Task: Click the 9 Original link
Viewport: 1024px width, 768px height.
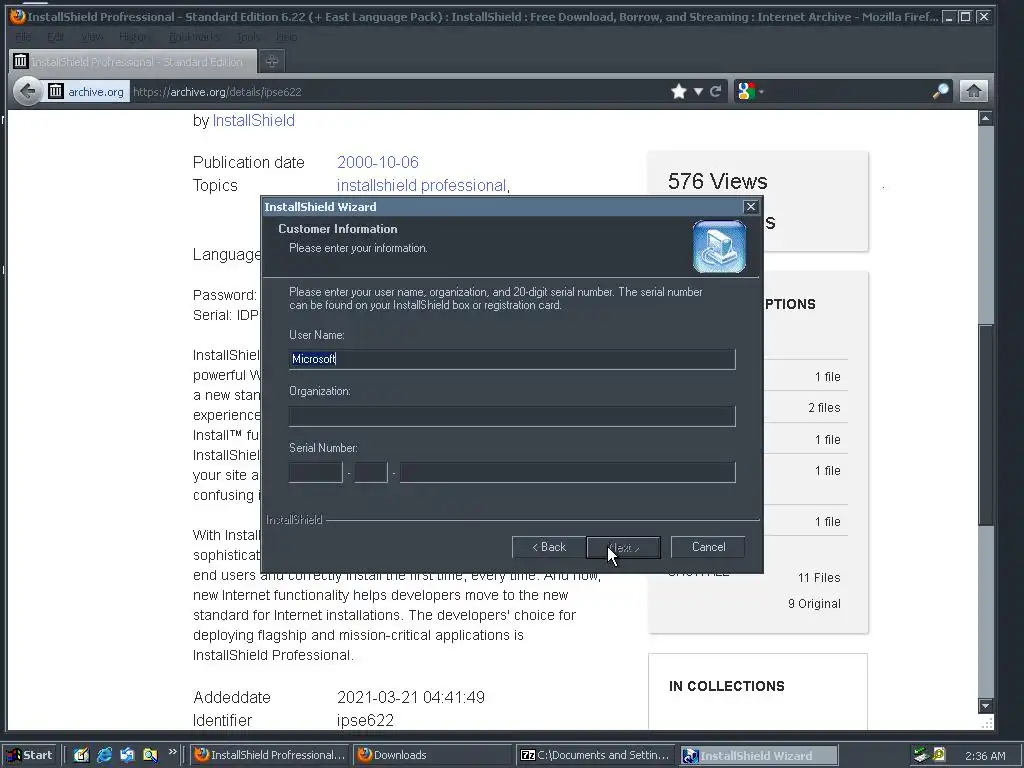Action: coord(814,604)
